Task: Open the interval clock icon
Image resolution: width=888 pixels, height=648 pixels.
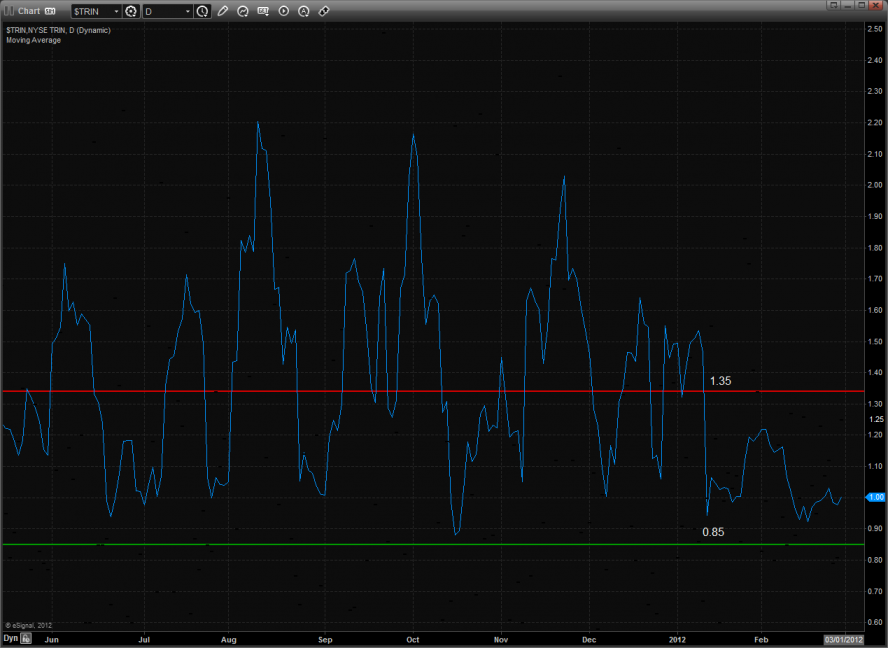Action: tap(203, 11)
